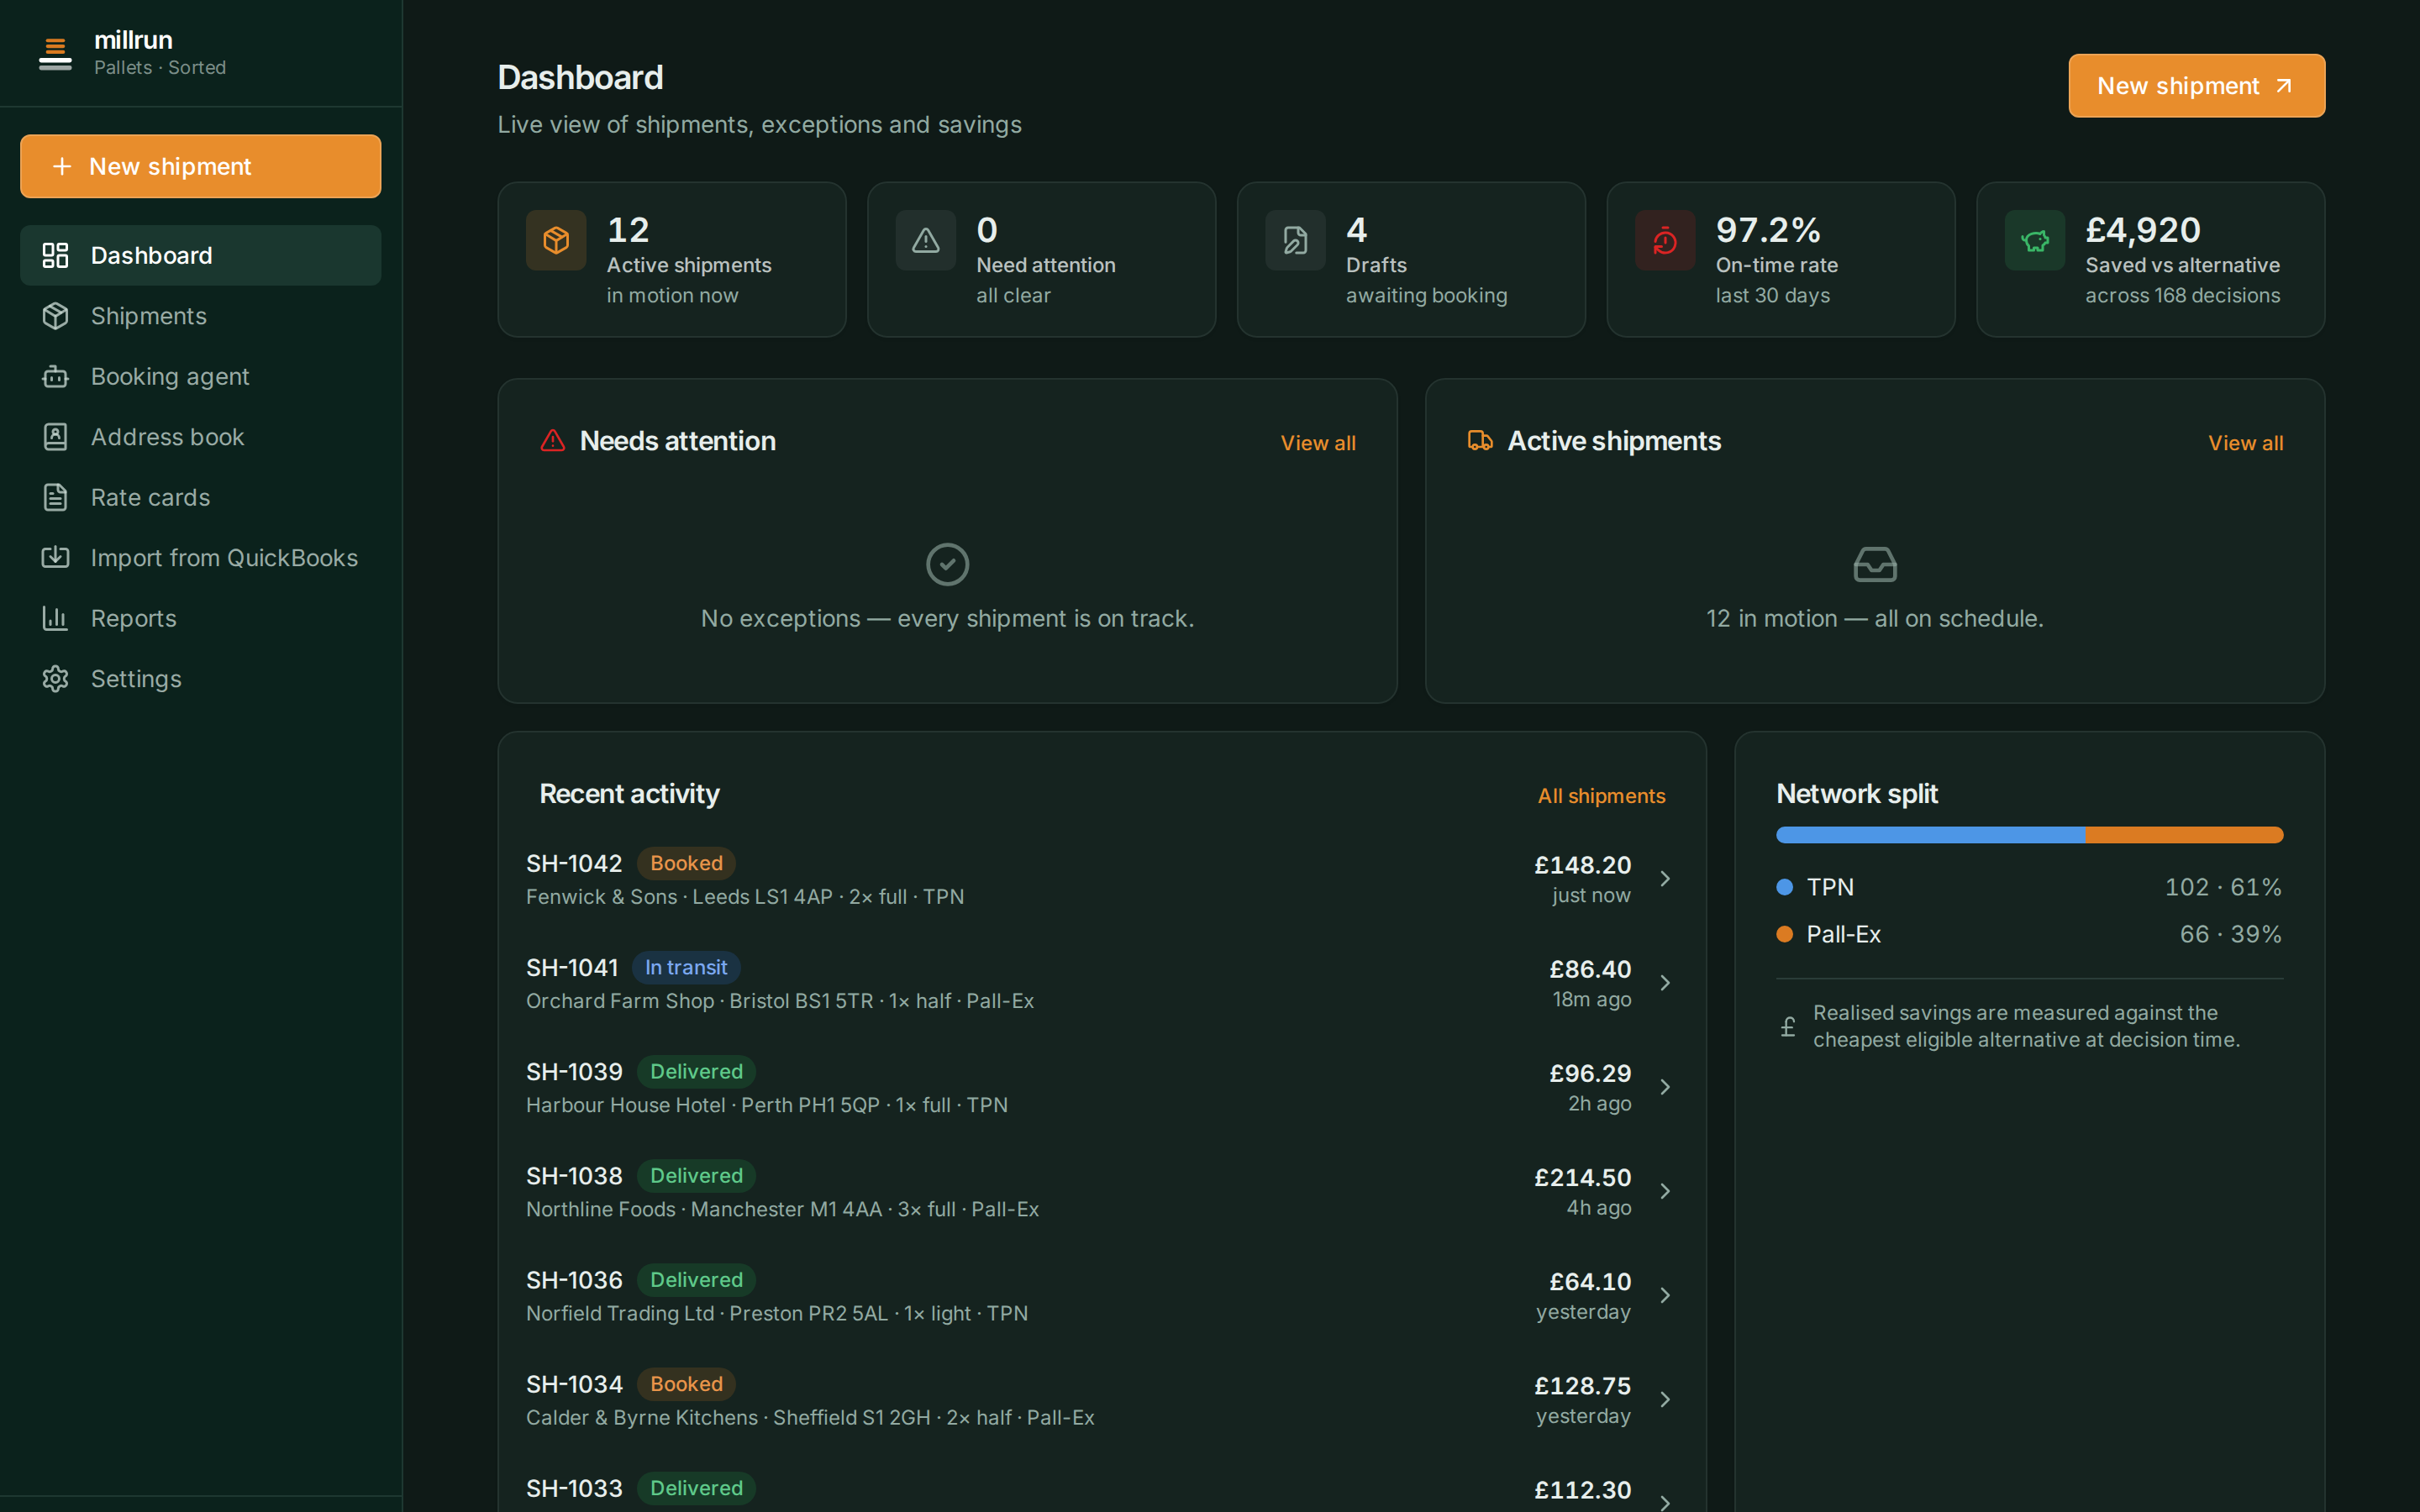2420x1512 pixels.
Task: Click the top-right New shipment button
Action: click(x=2196, y=86)
